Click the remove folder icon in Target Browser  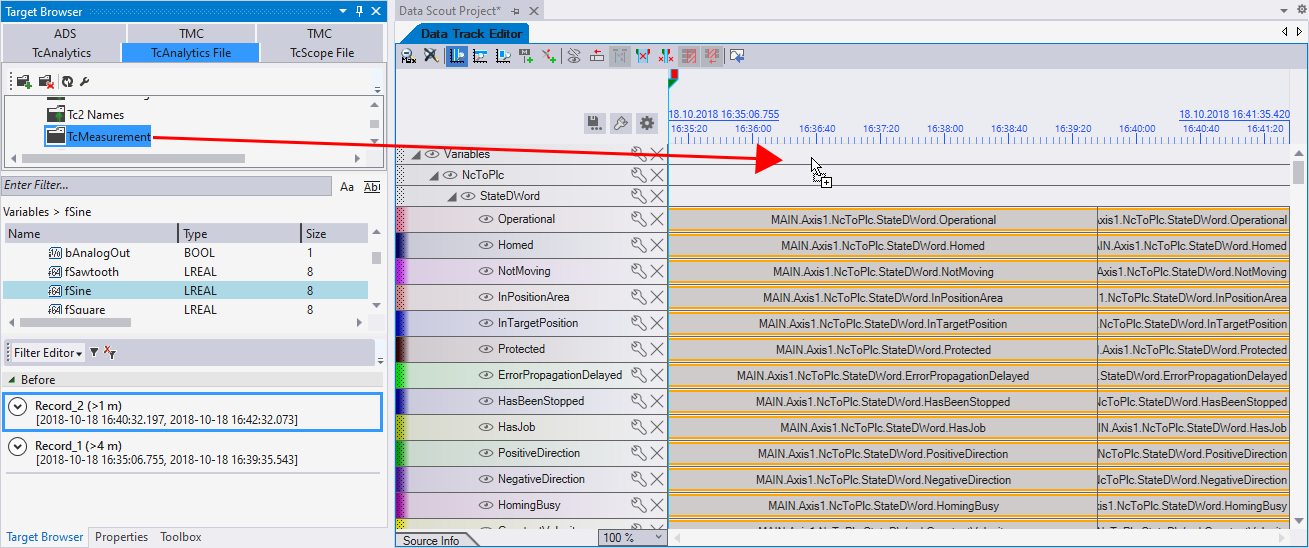click(x=45, y=81)
